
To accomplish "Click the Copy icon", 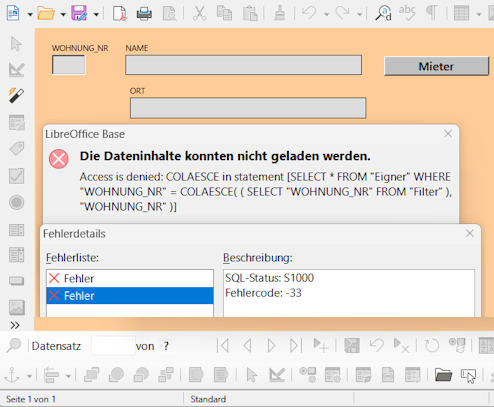I will click(224, 13).
